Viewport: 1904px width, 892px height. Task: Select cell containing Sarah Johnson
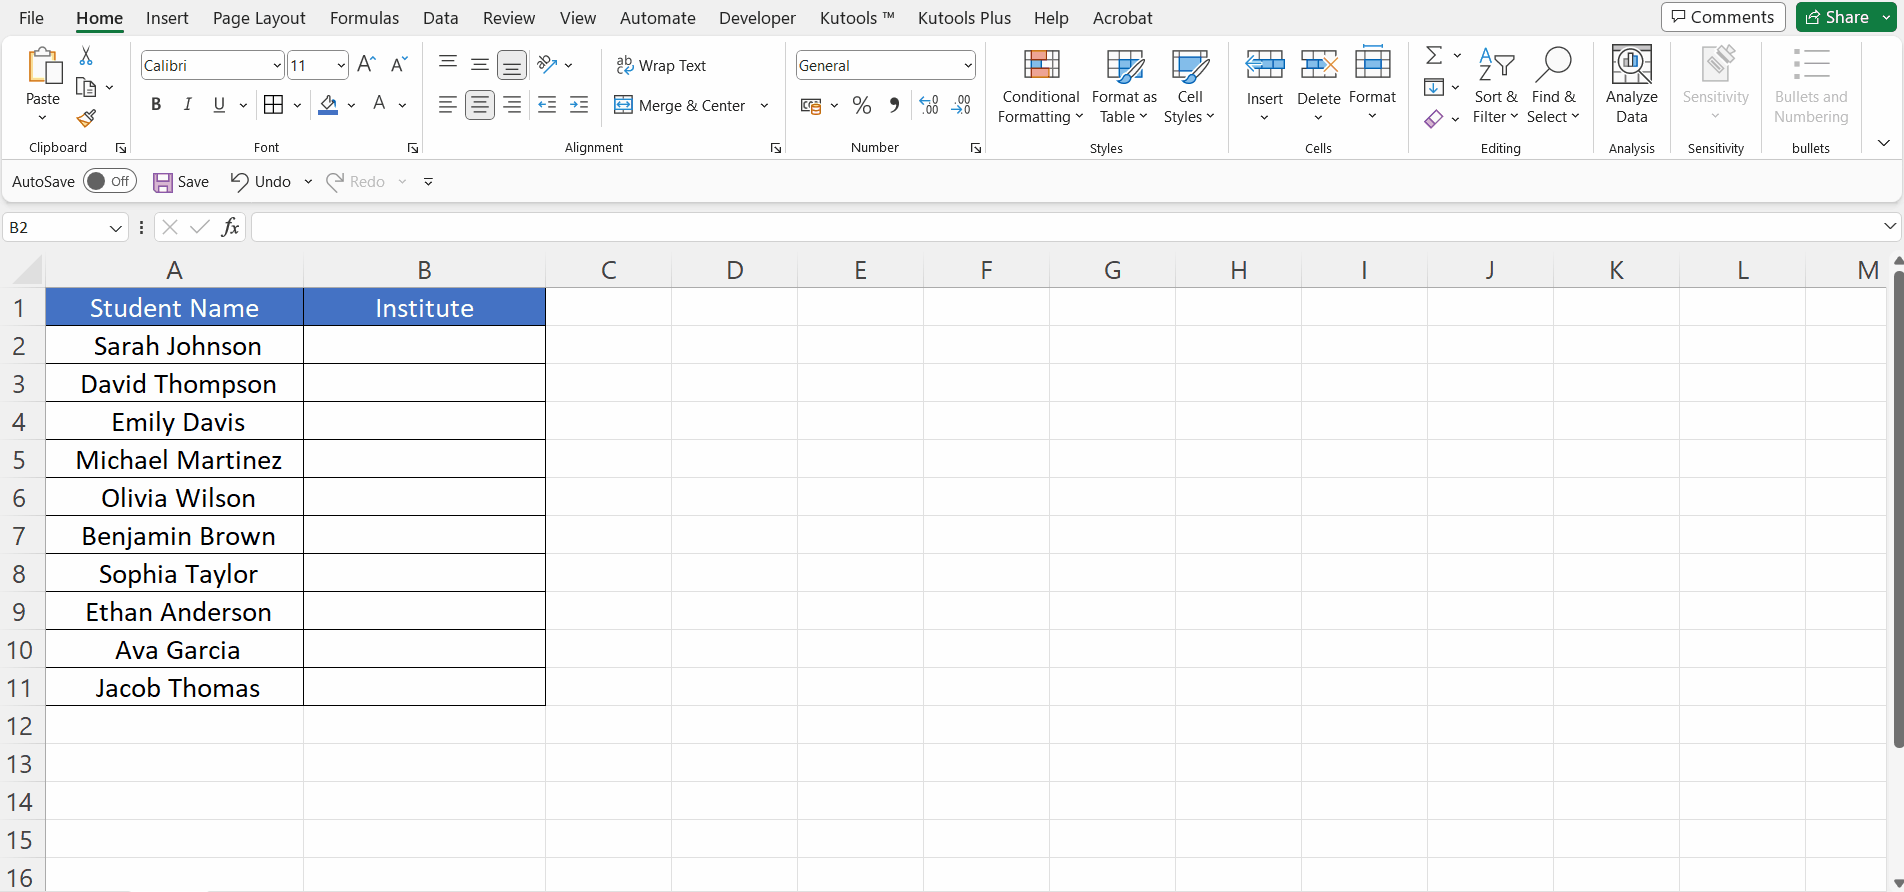(175, 346)
